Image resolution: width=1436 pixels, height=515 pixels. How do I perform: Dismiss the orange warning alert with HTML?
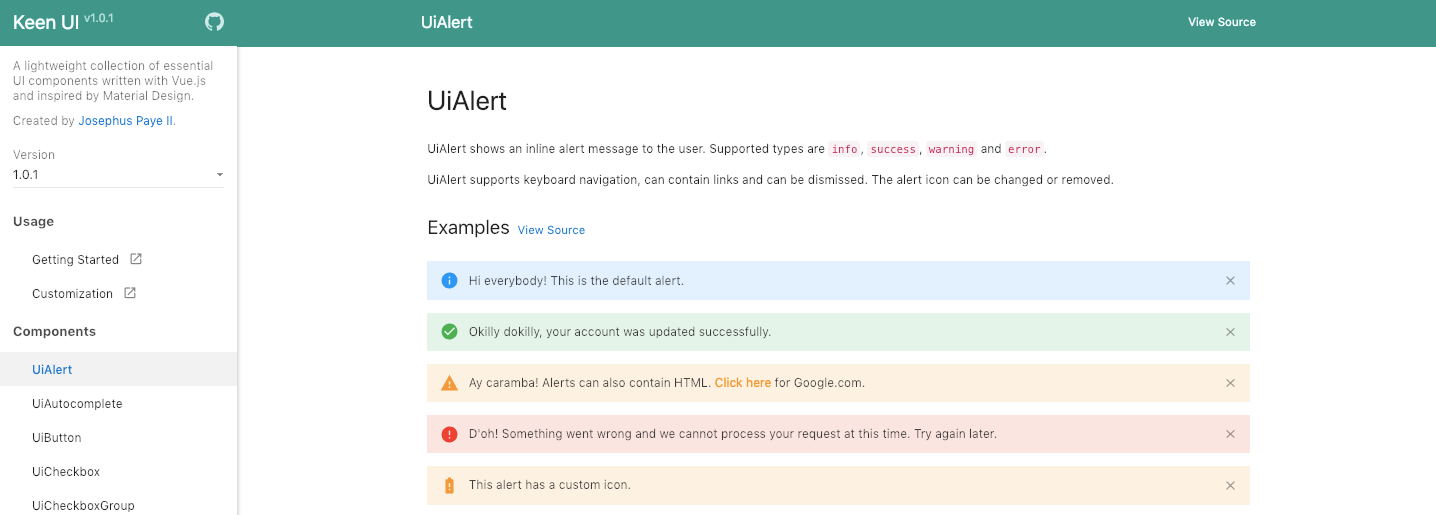[x=1230, y=383]
